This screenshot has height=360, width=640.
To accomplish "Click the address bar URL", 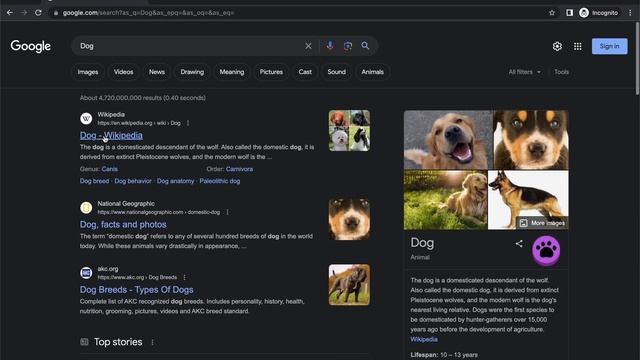I will click(148, 13).
